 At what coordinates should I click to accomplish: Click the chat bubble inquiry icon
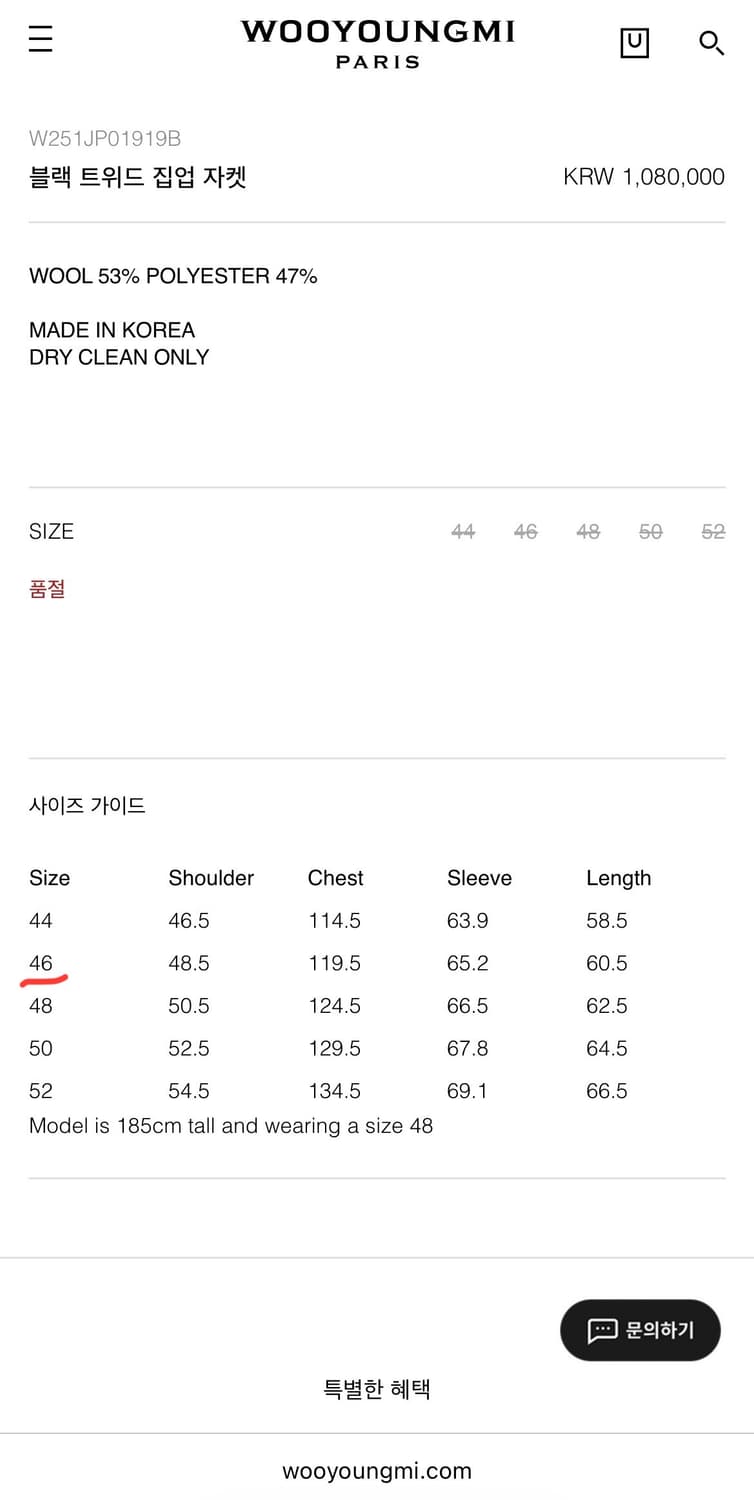pos(602,1330)
